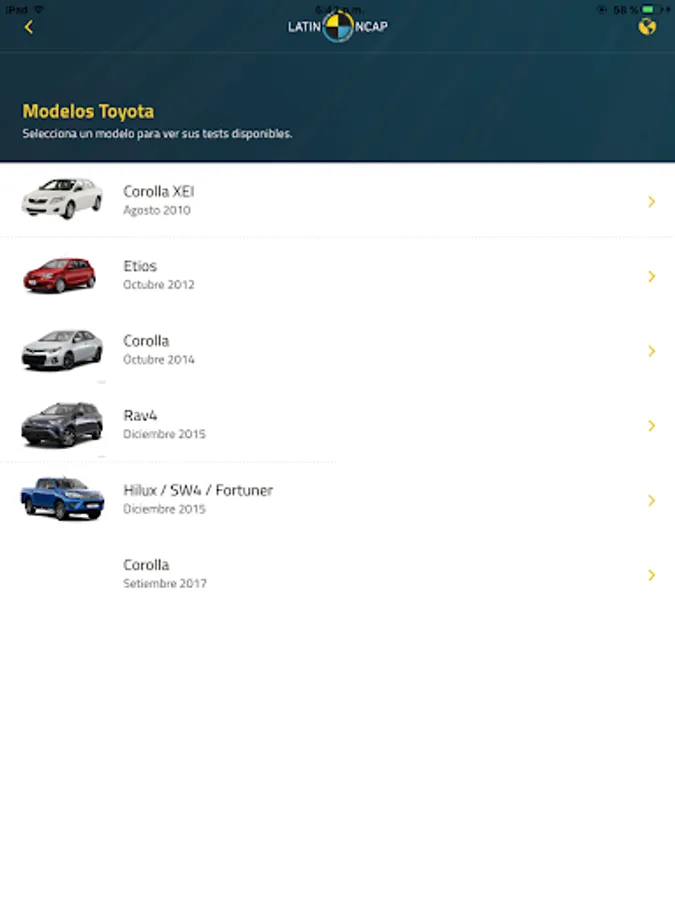Choose Hilux / SW4 / Fortuner name
Viewport: 675px width, 900px height.
point(198,490)
